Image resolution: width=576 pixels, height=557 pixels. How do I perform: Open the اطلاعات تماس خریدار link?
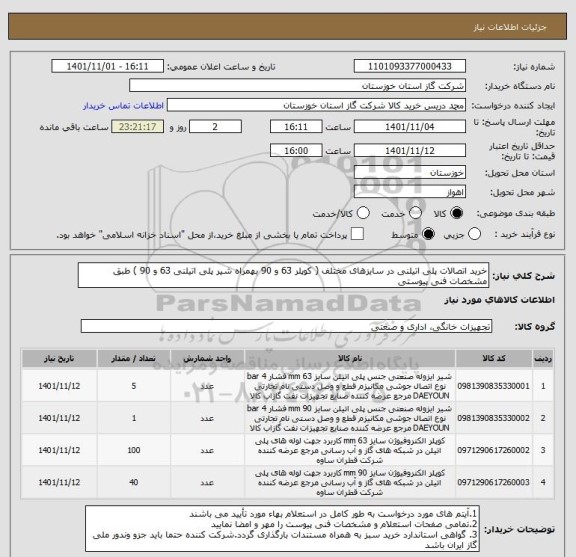tap(123, 106)
